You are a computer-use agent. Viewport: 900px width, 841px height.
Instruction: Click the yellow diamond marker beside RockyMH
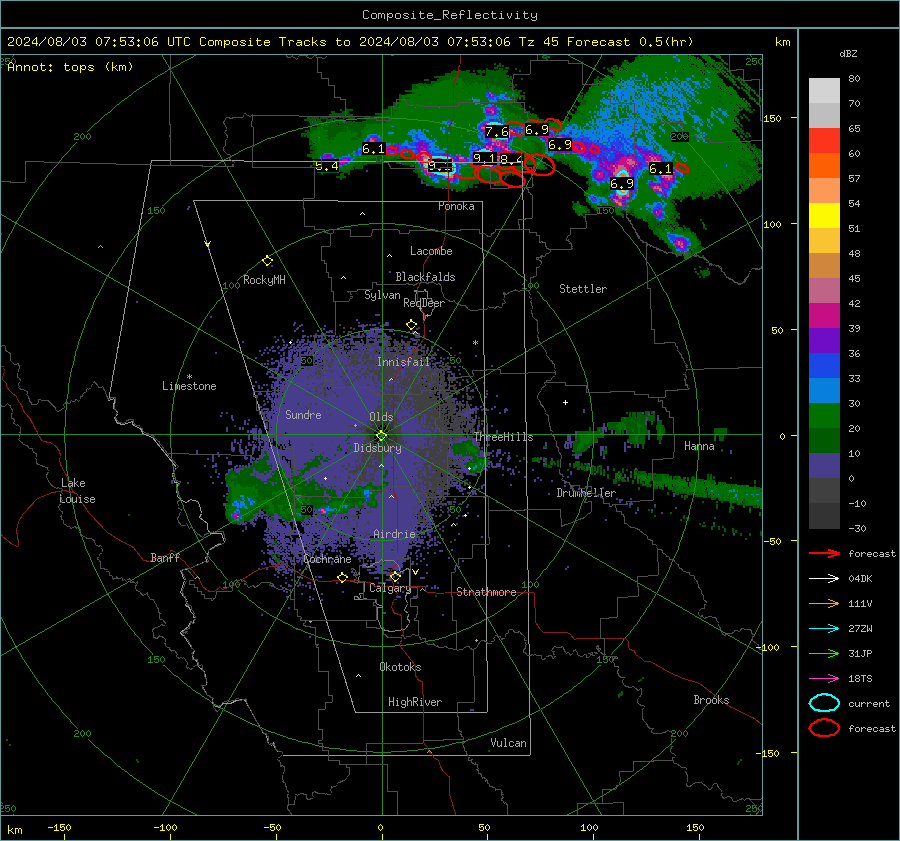(267, 261)
